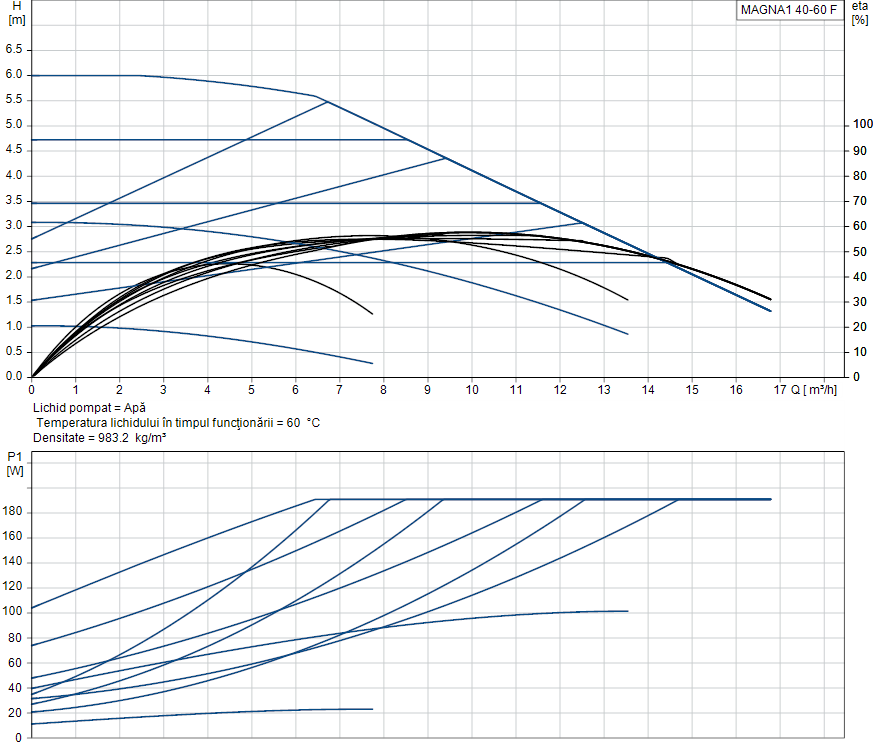Select the liquid temperature 60 °C text line
876x755 pixels.
pos(178,423)
